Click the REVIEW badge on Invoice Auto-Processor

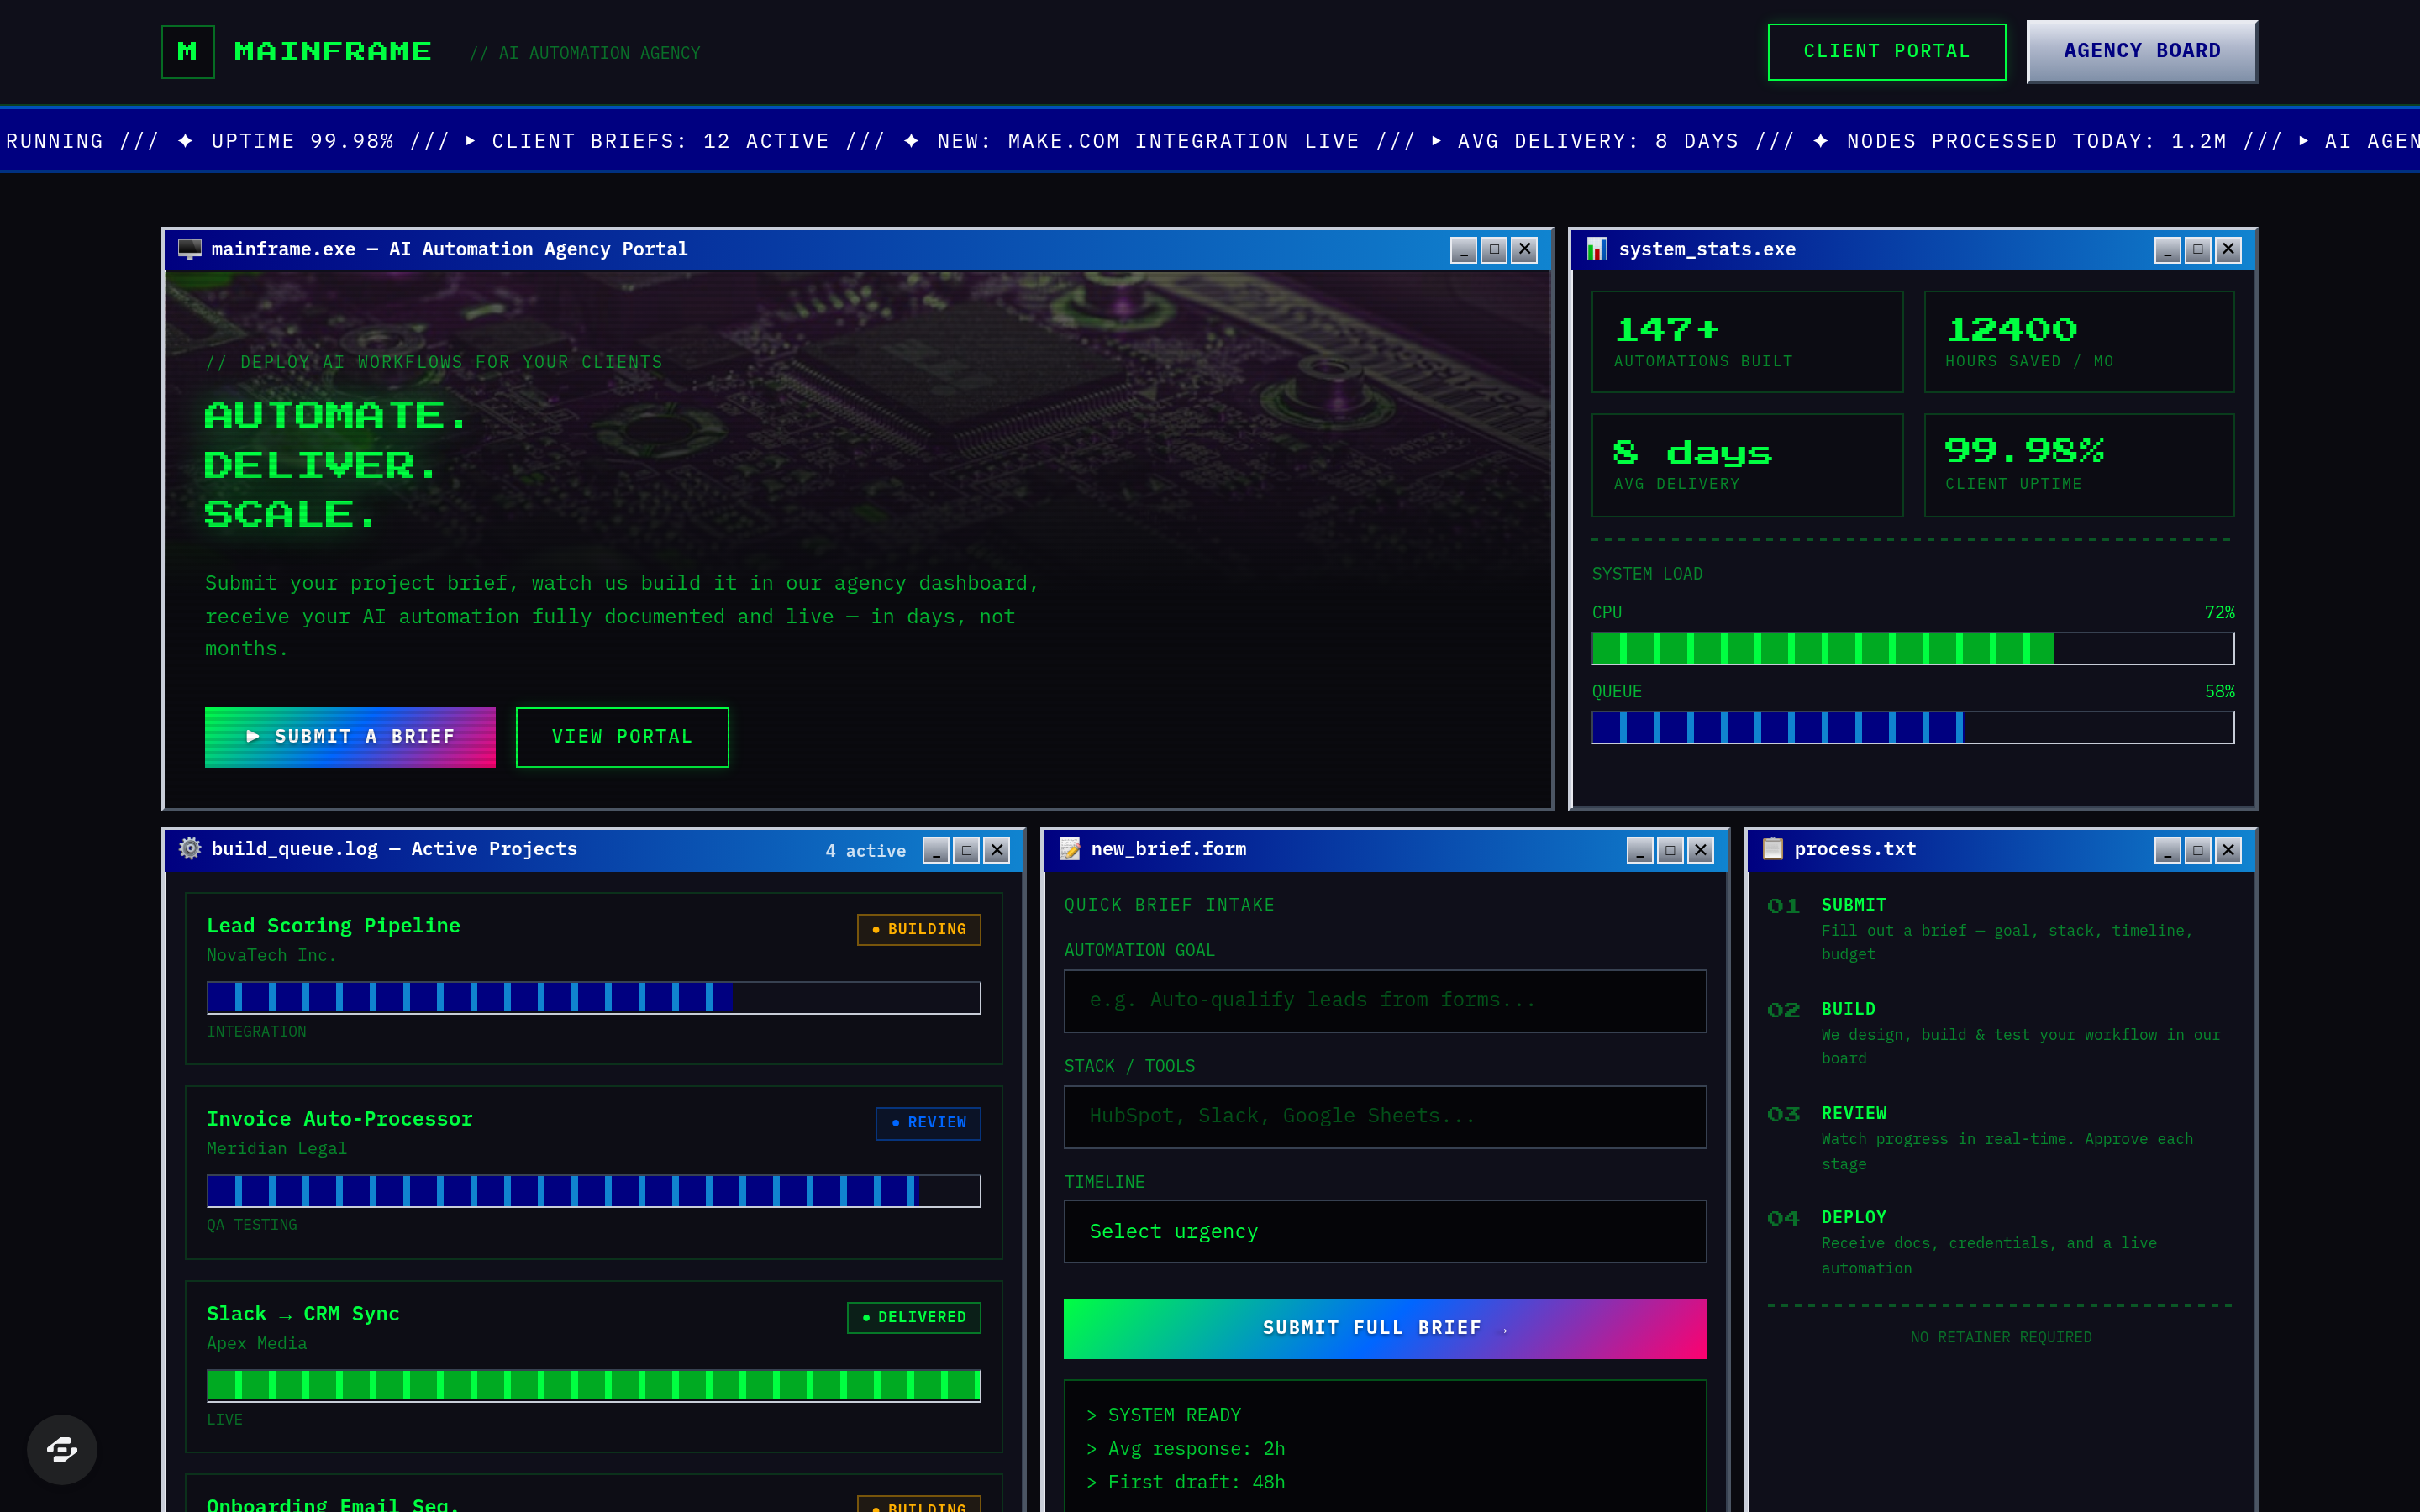pos(928,1123)
